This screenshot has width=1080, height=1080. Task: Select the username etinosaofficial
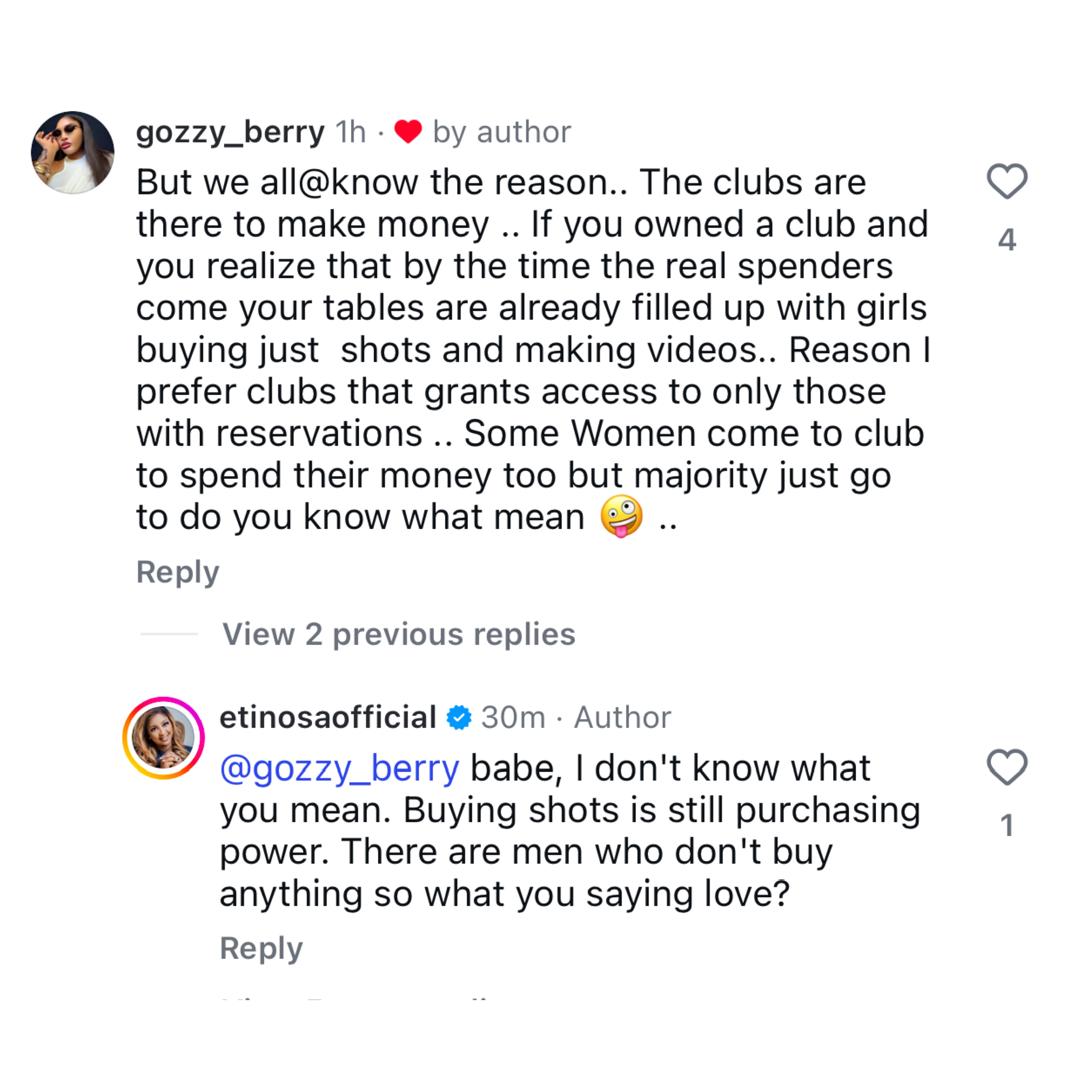click(330, 716)
